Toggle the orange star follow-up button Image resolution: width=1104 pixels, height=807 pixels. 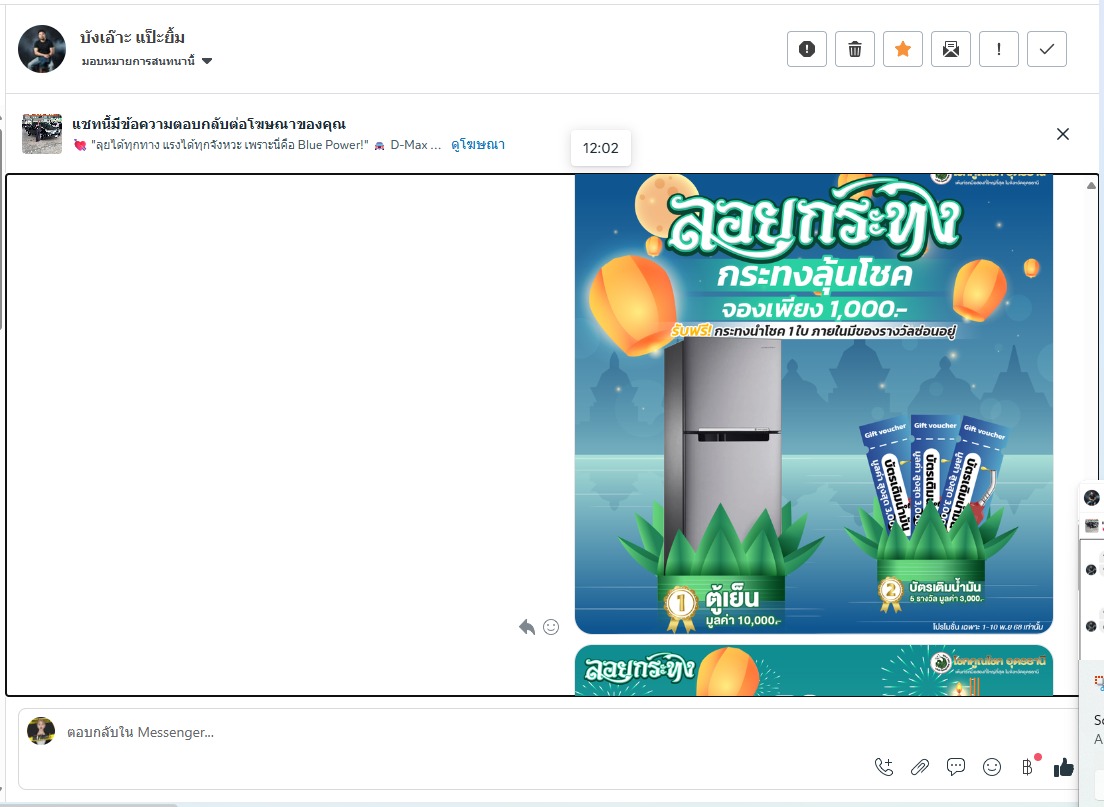(x=903, y=49)
